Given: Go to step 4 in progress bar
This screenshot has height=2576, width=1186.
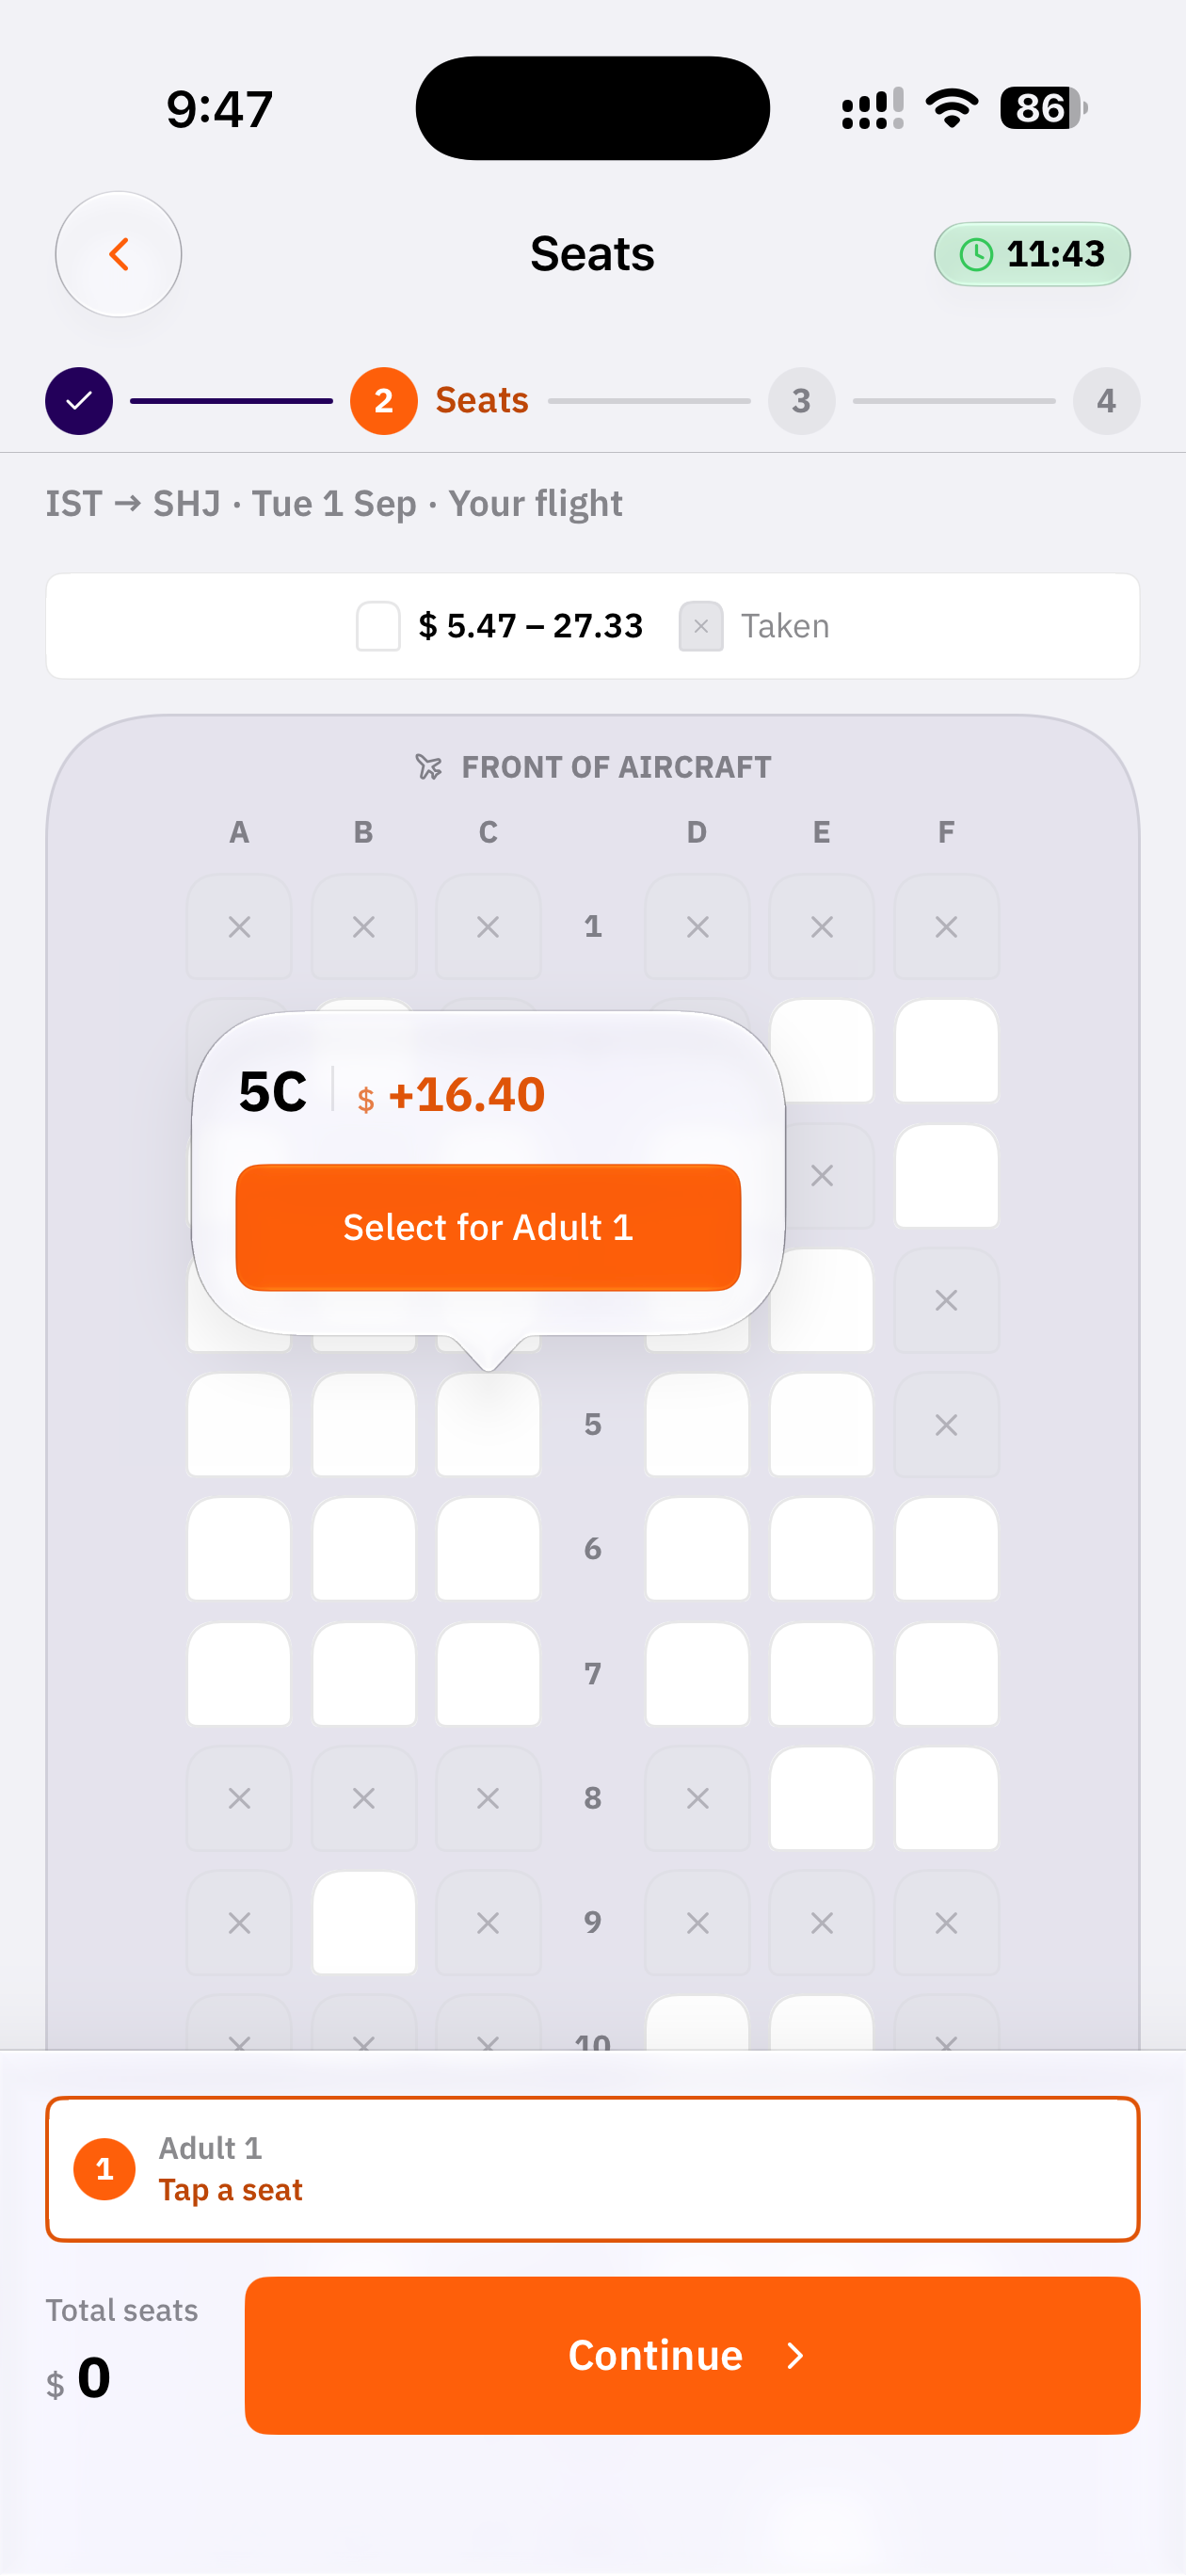Looking at the screenshot, I should [1106, 401].
